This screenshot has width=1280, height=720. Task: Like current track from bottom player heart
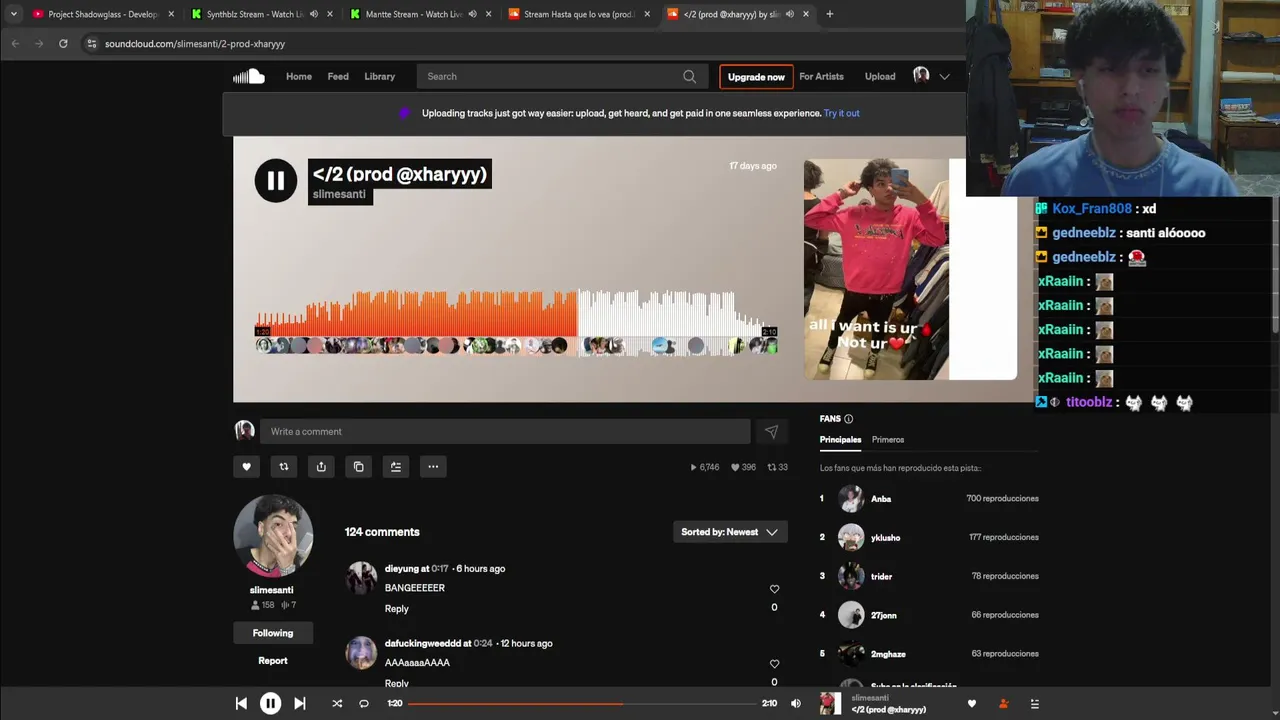pos(971,703)
